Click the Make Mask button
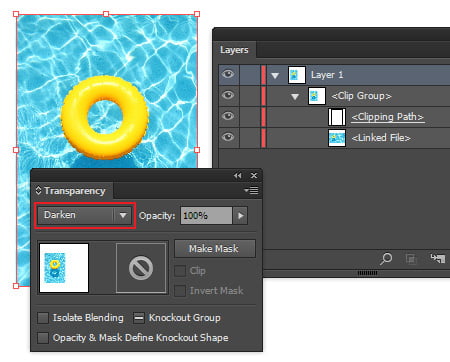The image size is (450, 362). [x=215, y=249]
